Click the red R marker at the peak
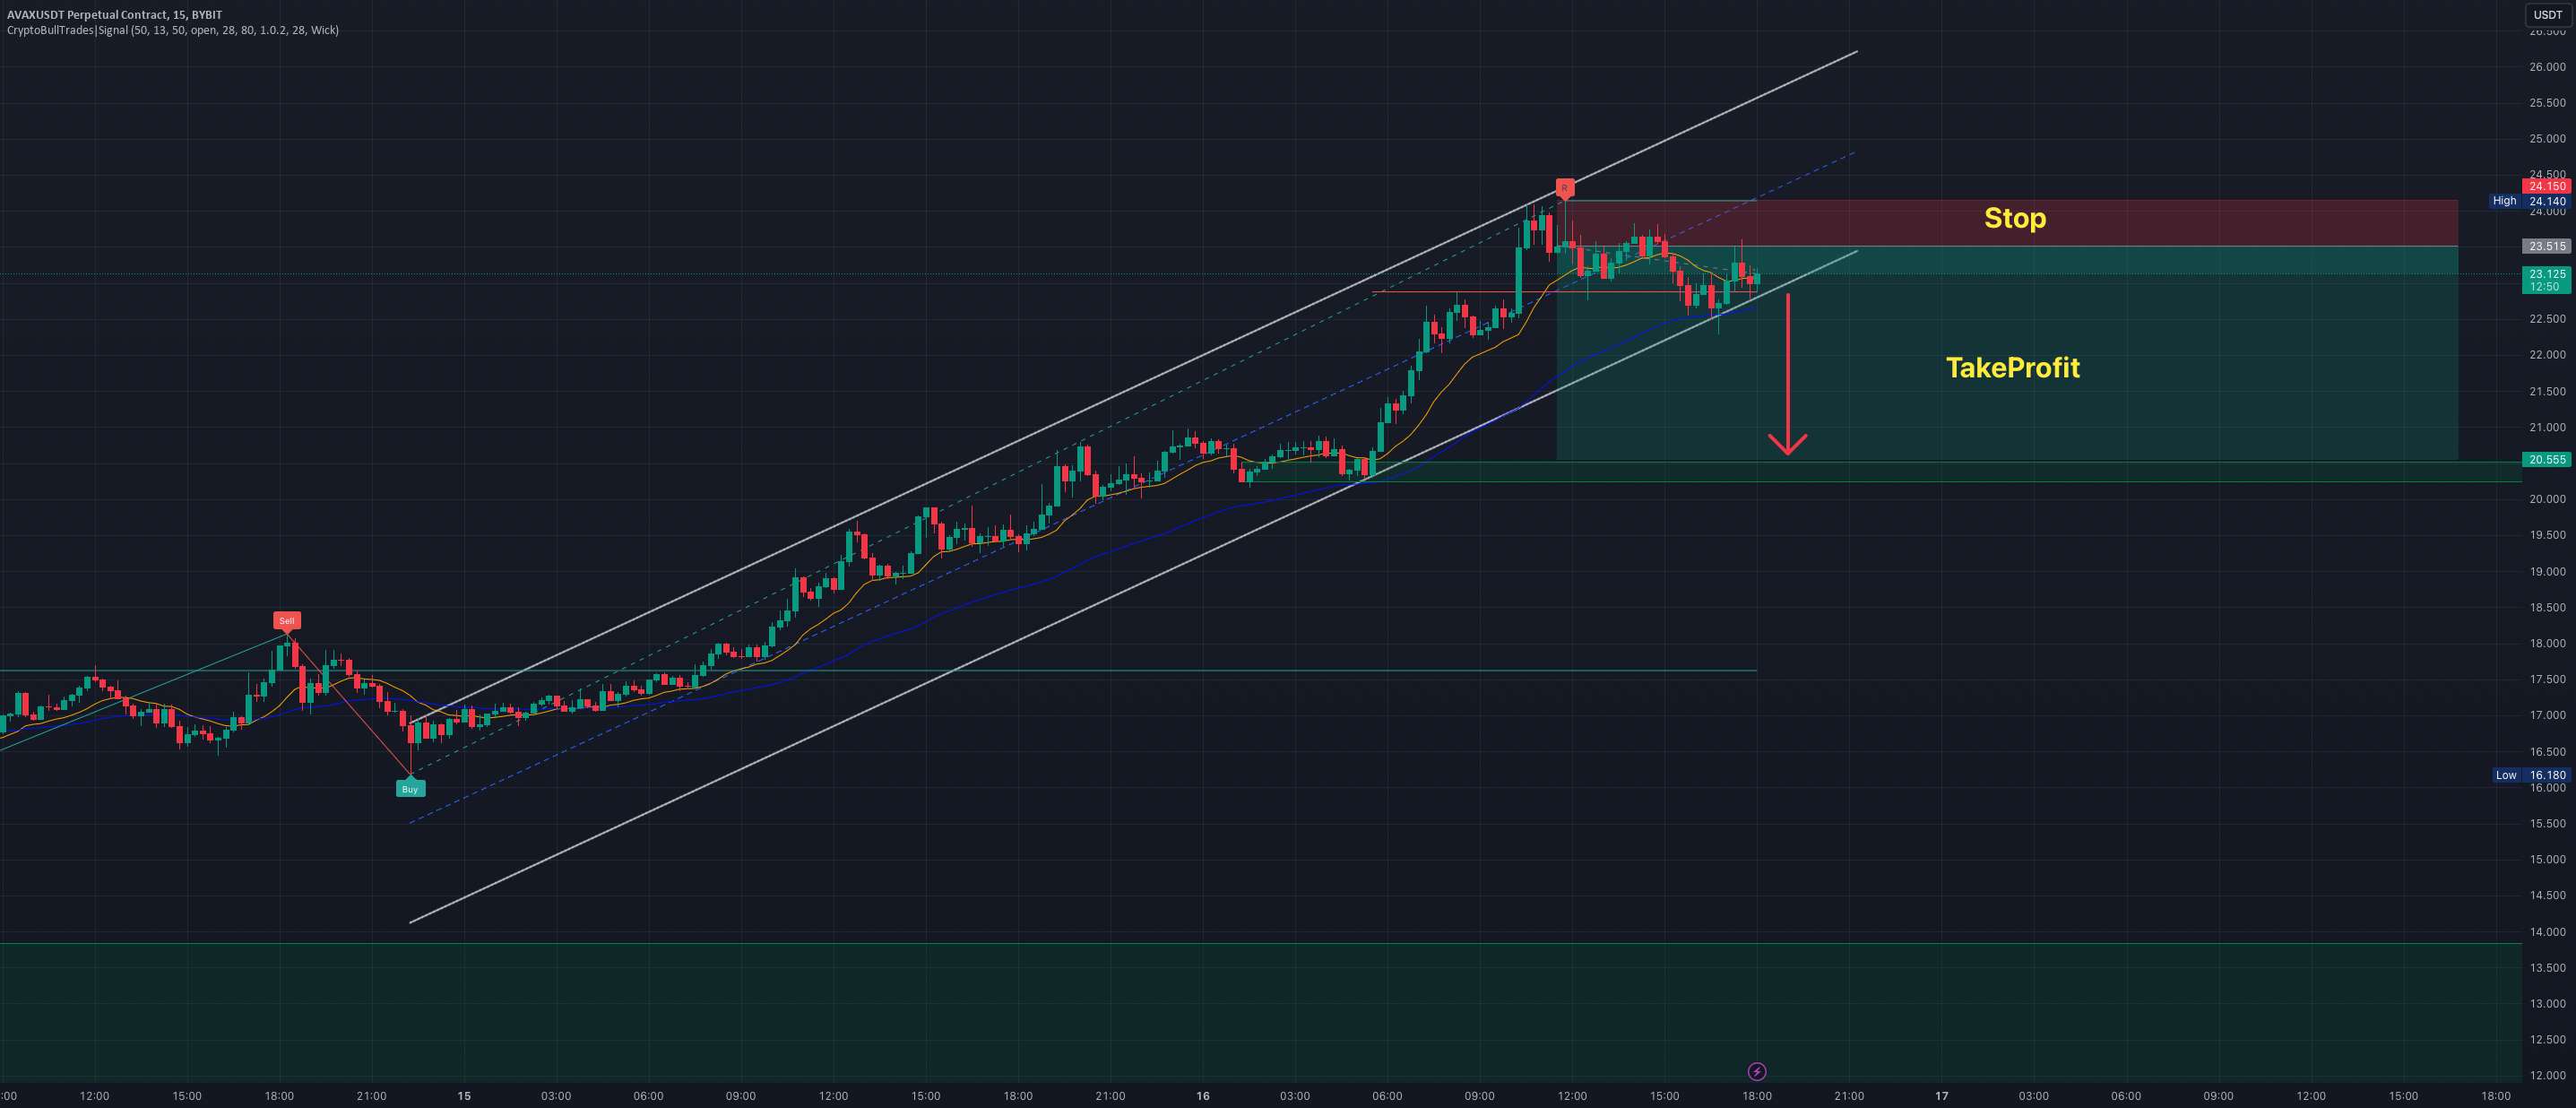The height and width of the screenshot is (1108, 2576). pyautogui.click(x=1565, y=188)
